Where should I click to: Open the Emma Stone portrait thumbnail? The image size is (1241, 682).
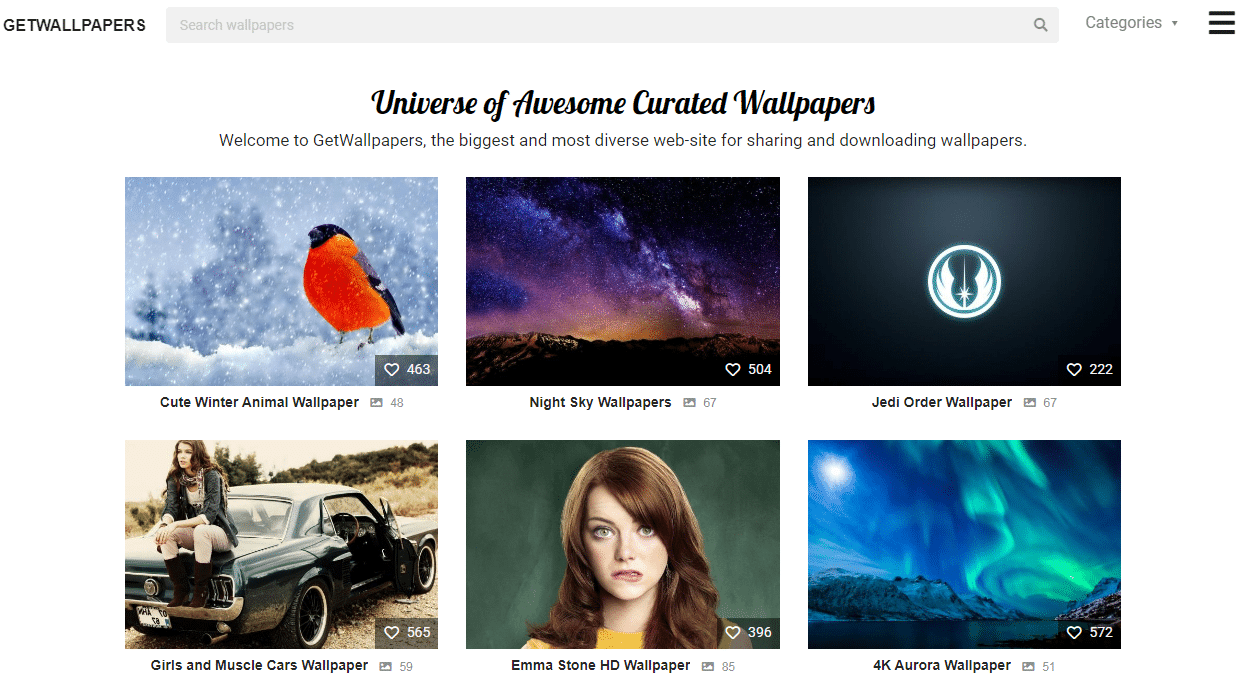(622, 544)
